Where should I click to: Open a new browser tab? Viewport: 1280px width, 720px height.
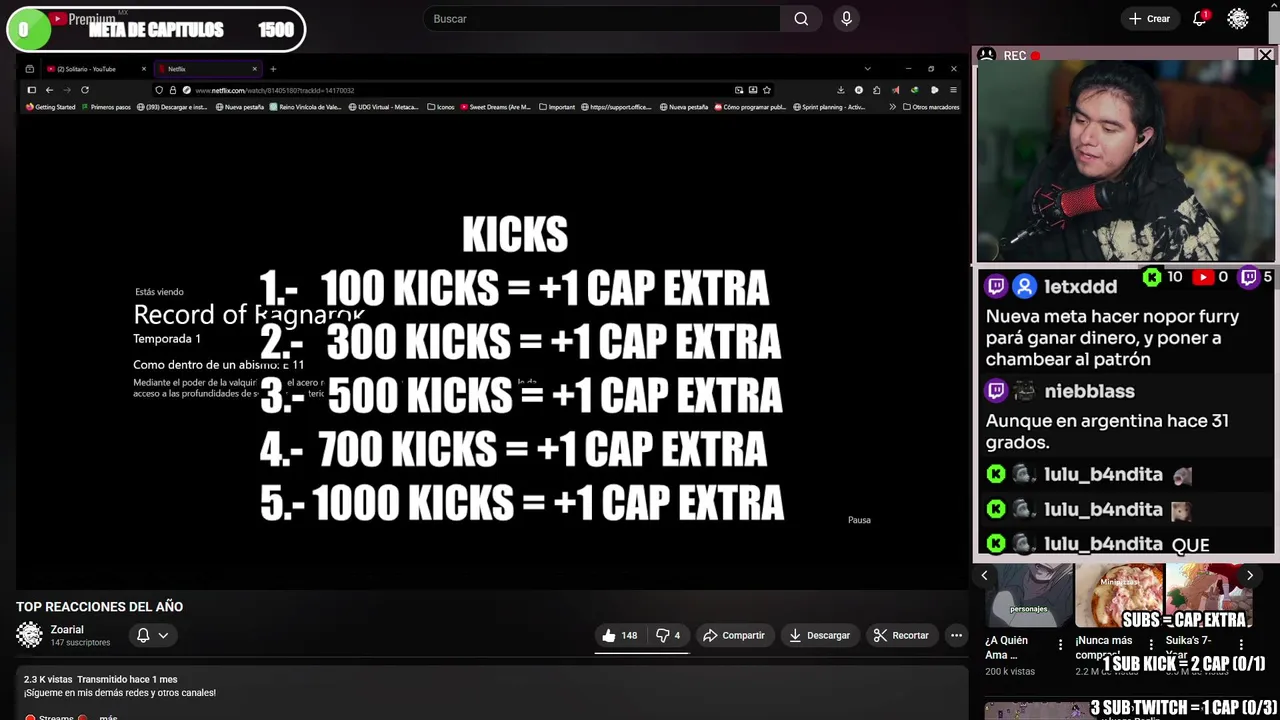click(273, 69)
